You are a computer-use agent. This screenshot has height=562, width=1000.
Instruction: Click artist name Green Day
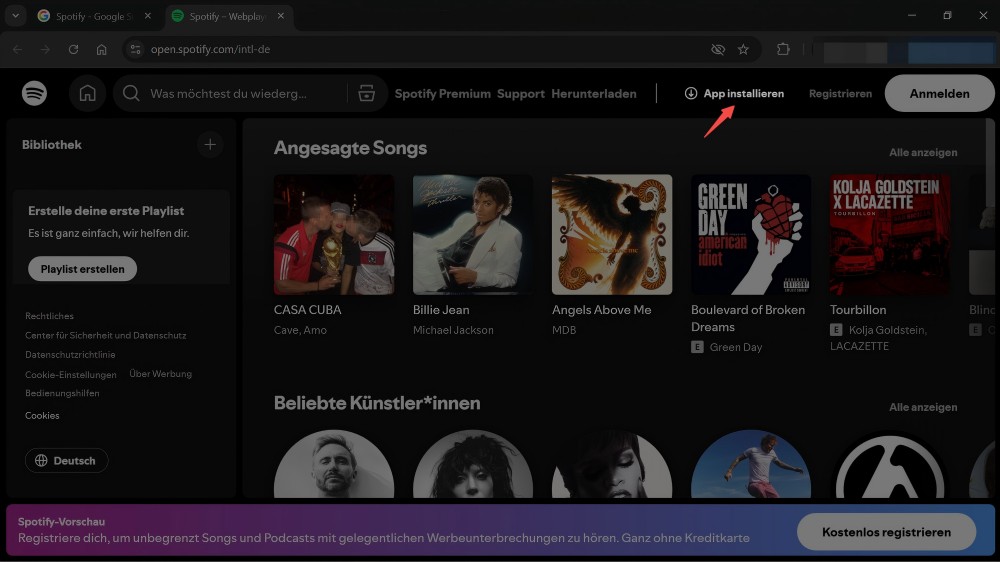[735, 347]
